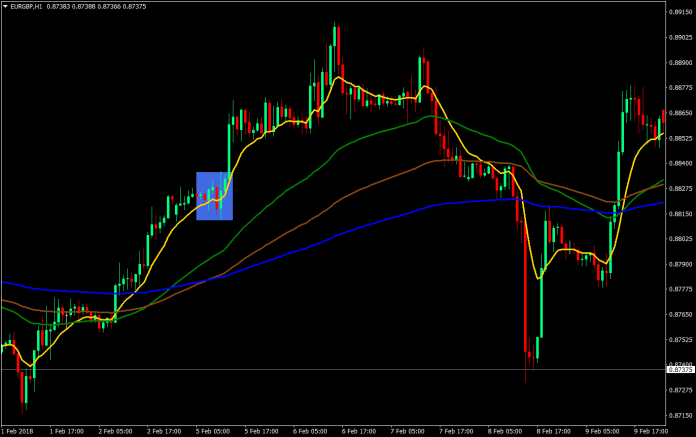696x437 pixels.
Task: Click the 6 Feb 17:00 time label
Action: click(358, 431)
